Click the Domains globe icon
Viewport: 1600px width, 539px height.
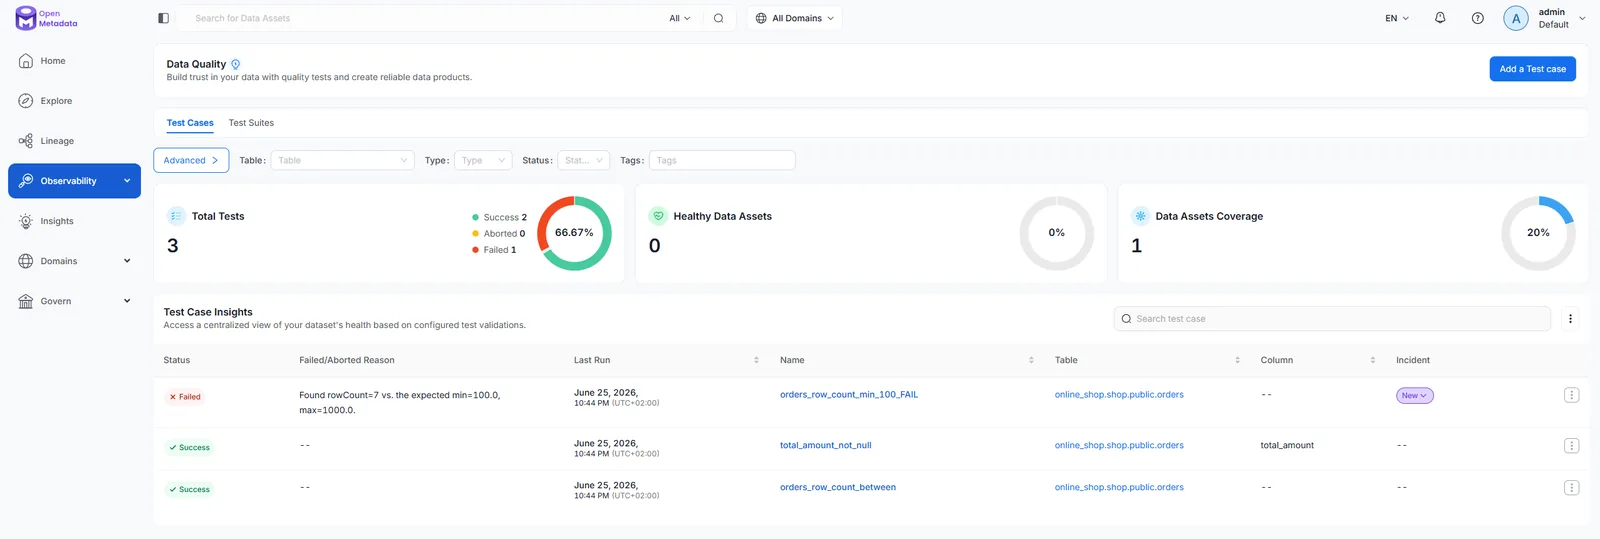(26, 261)
